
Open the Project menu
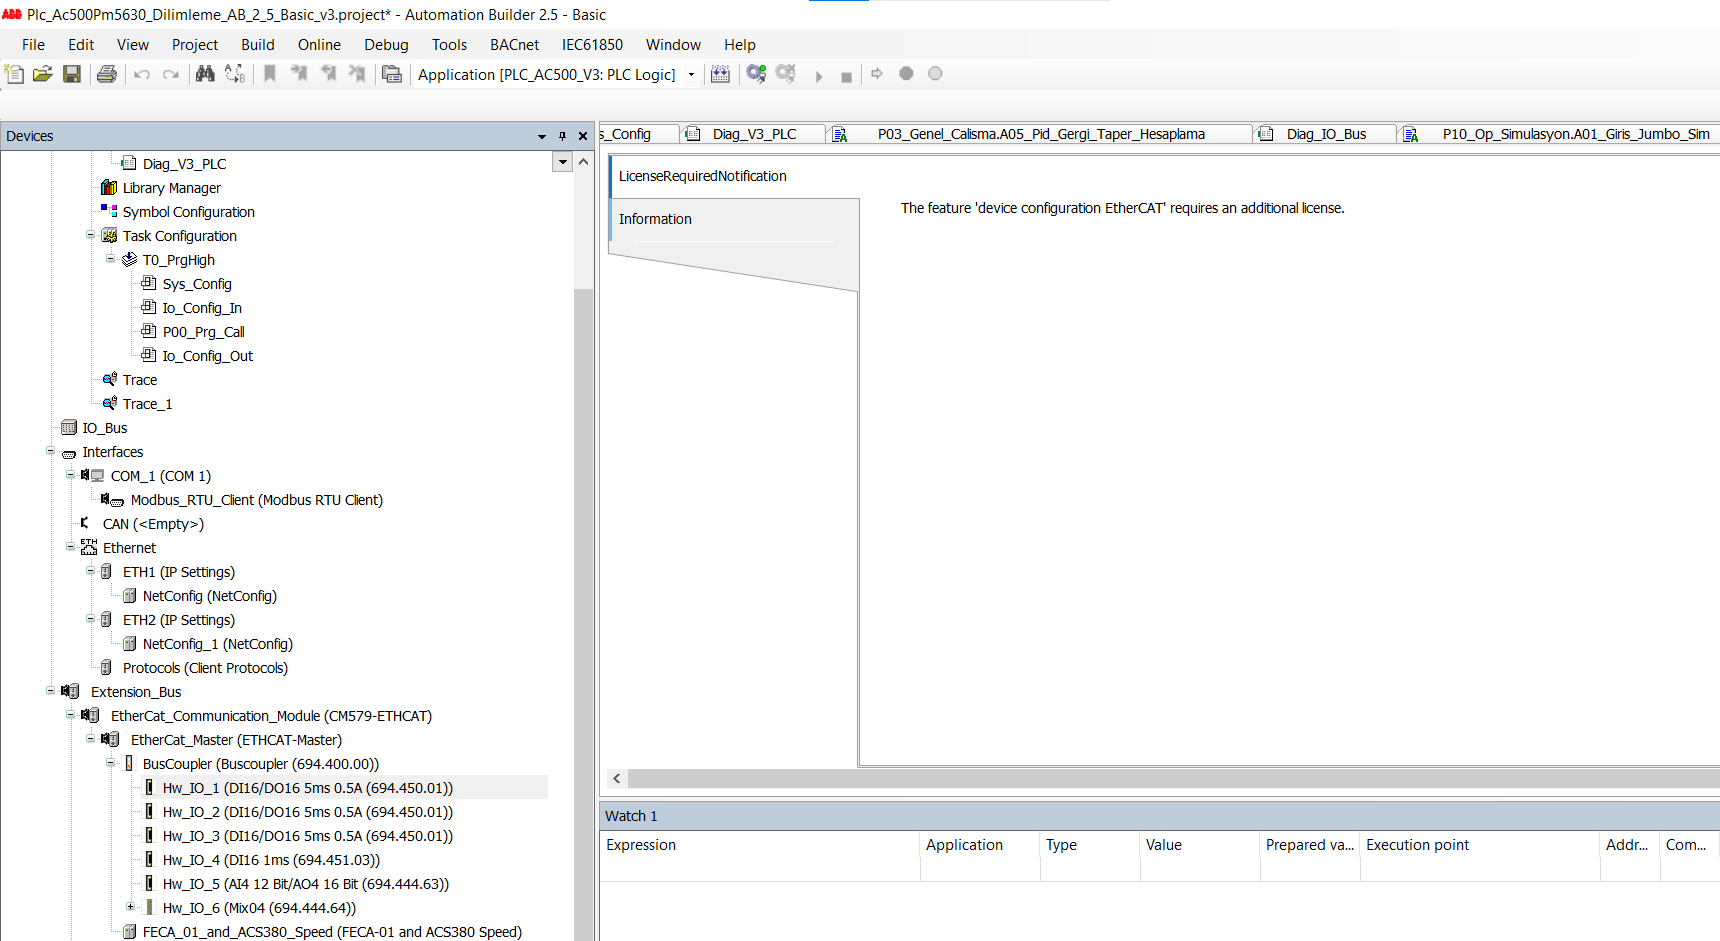[195, 45]
